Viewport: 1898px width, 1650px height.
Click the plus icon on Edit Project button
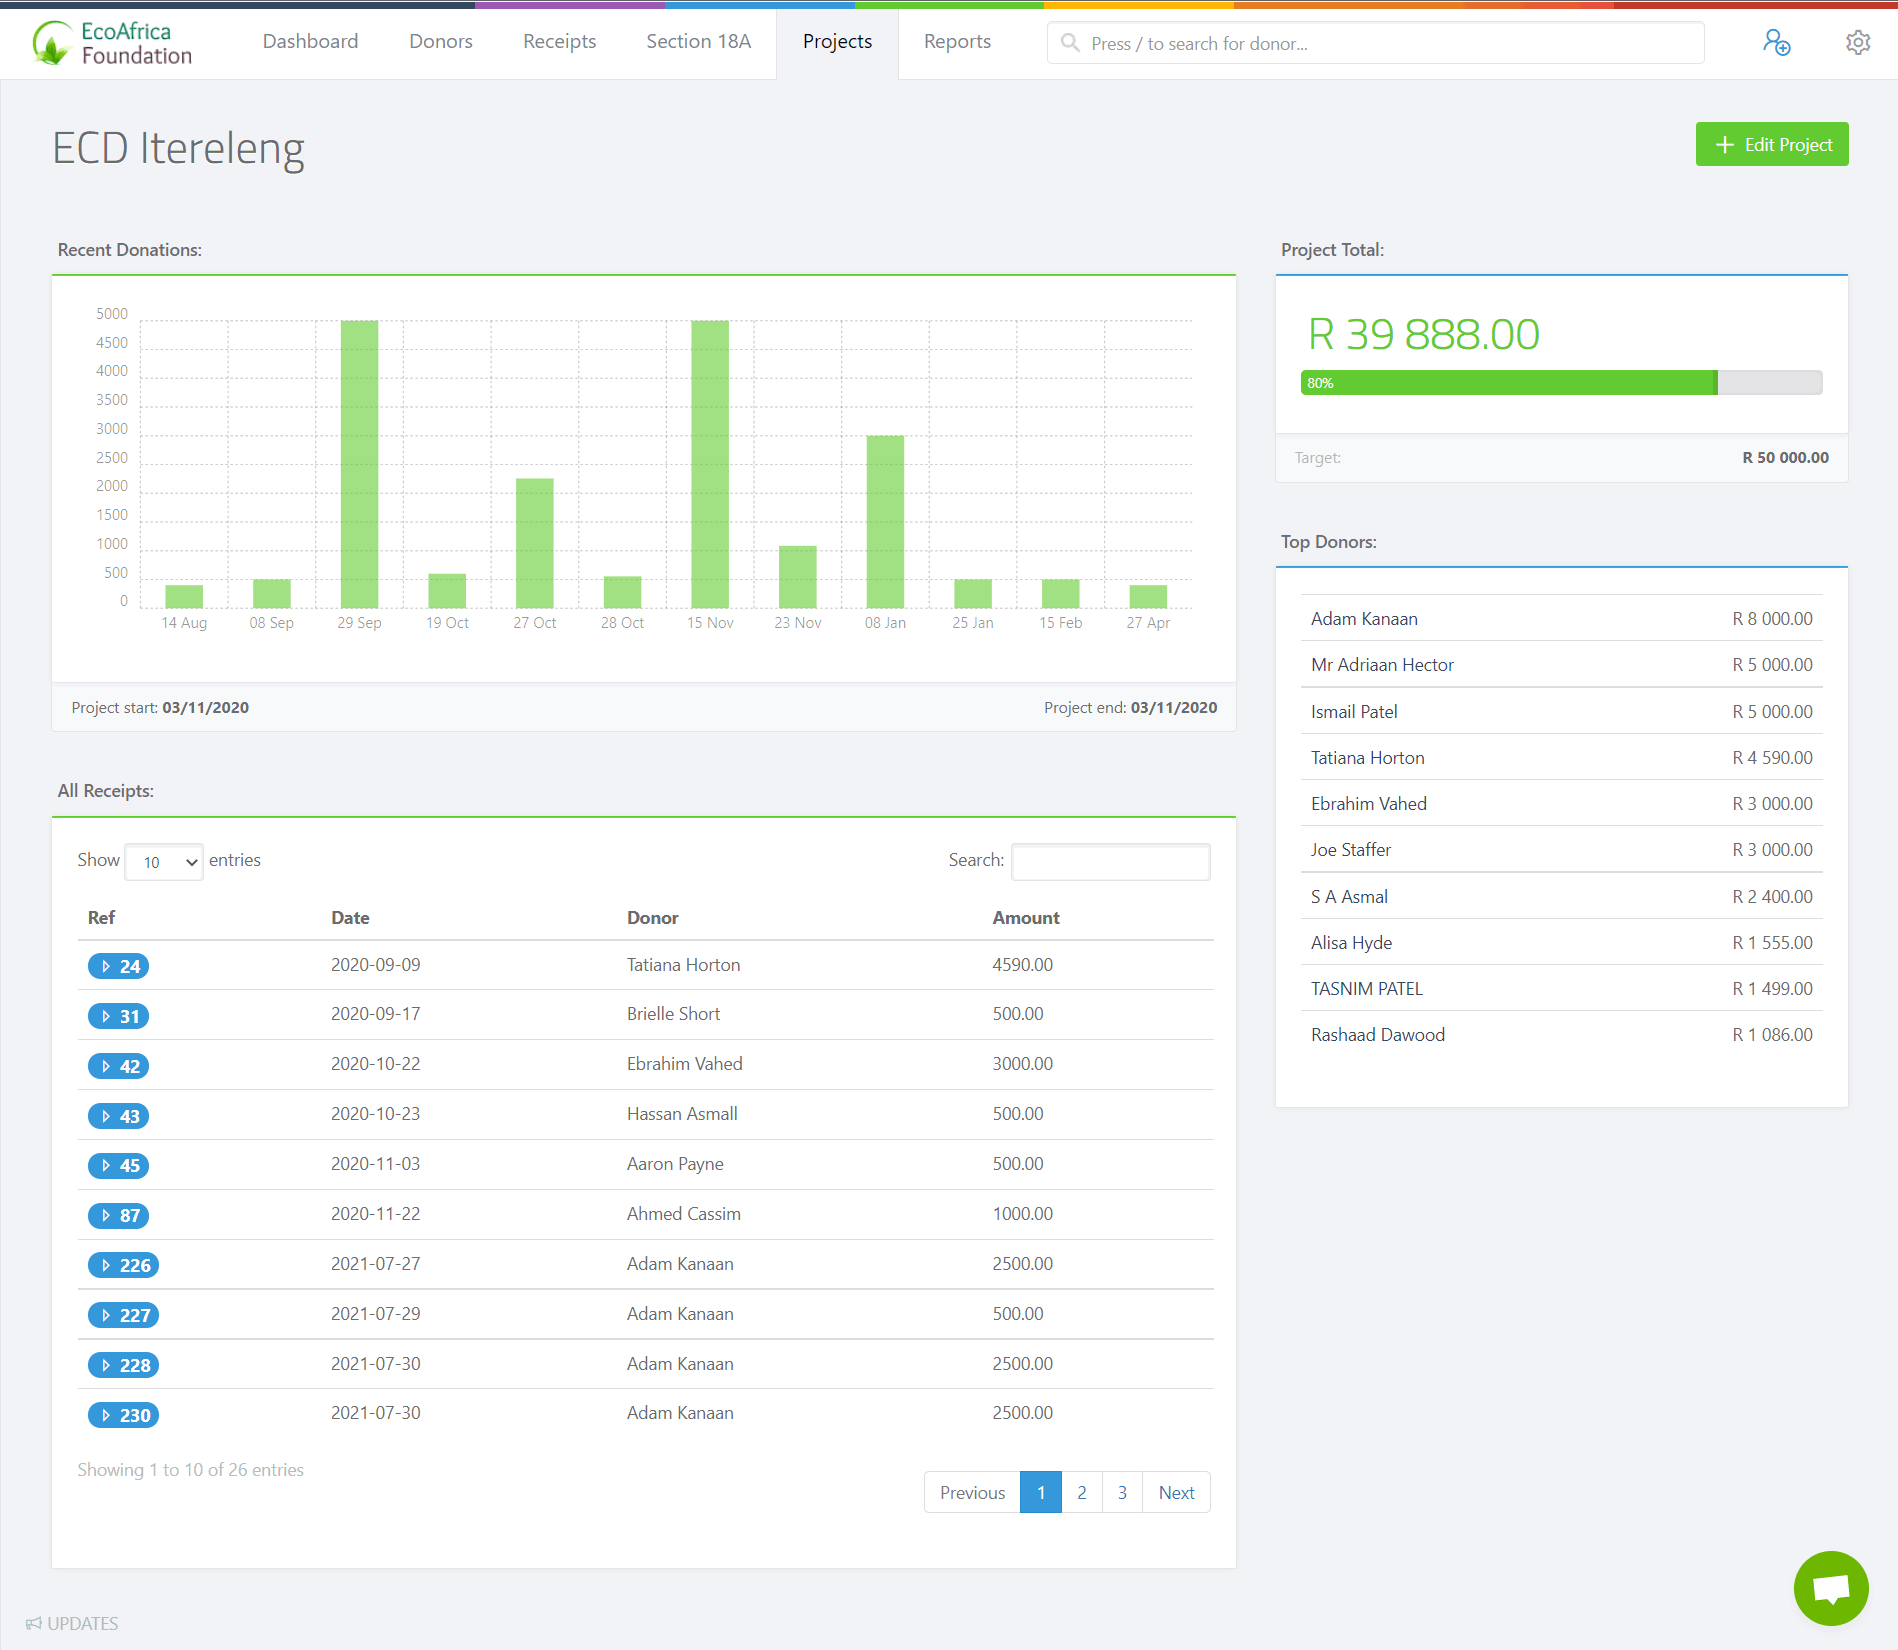click(1724, 144)
